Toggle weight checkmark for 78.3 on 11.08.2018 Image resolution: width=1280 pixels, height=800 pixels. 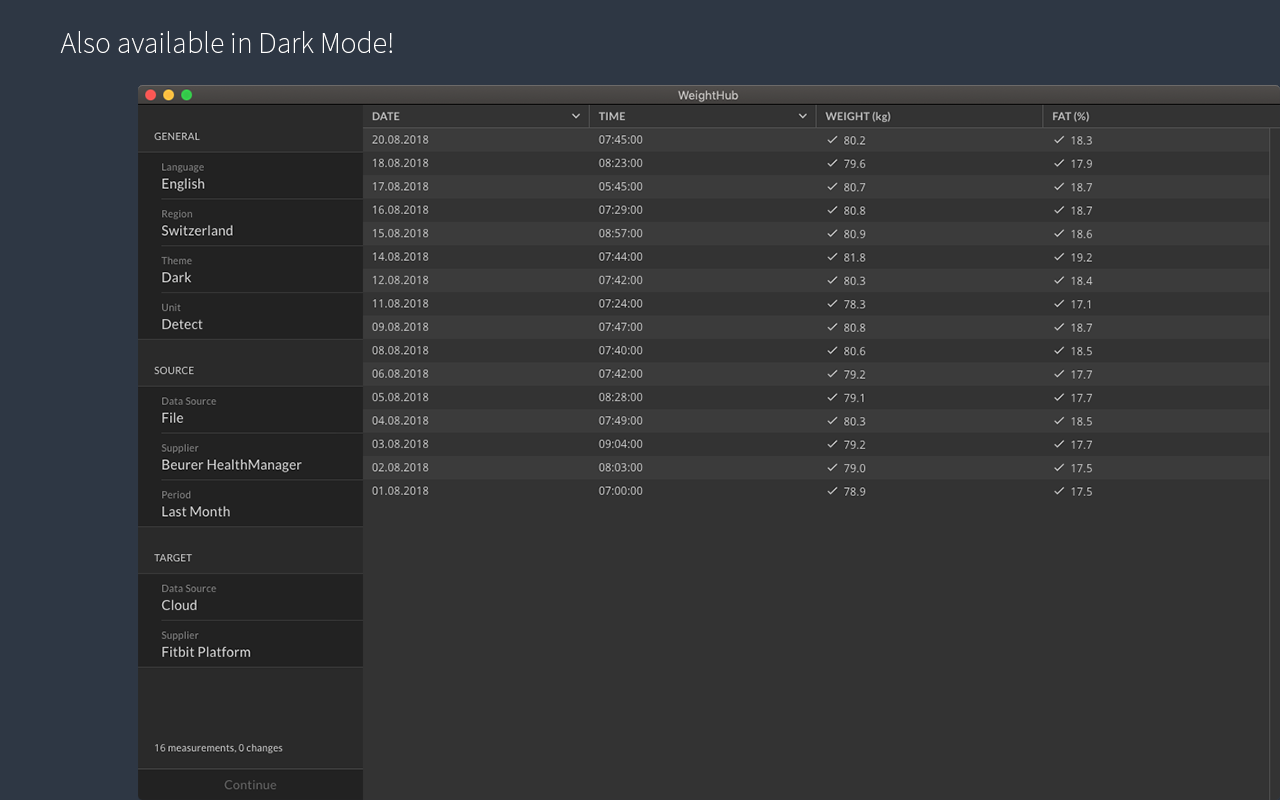pos(832,304)
